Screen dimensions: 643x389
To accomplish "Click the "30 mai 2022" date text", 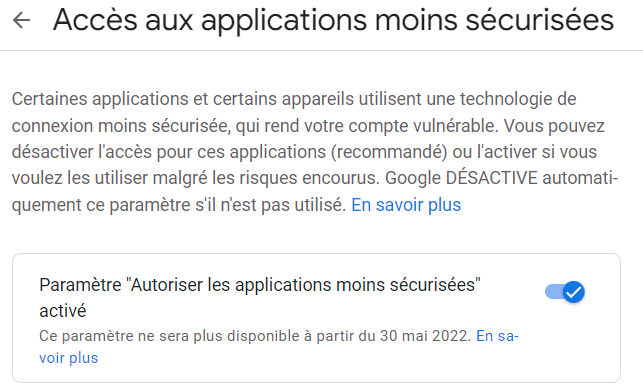I will tap(425, 336).
